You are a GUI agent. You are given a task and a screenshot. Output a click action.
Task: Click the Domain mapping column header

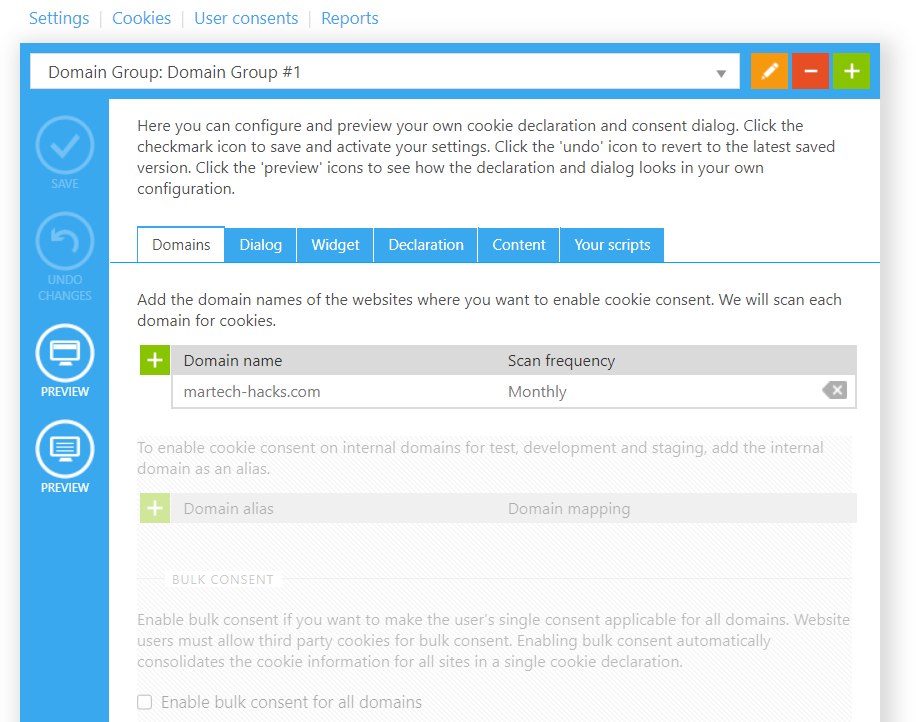pos(569,508)
